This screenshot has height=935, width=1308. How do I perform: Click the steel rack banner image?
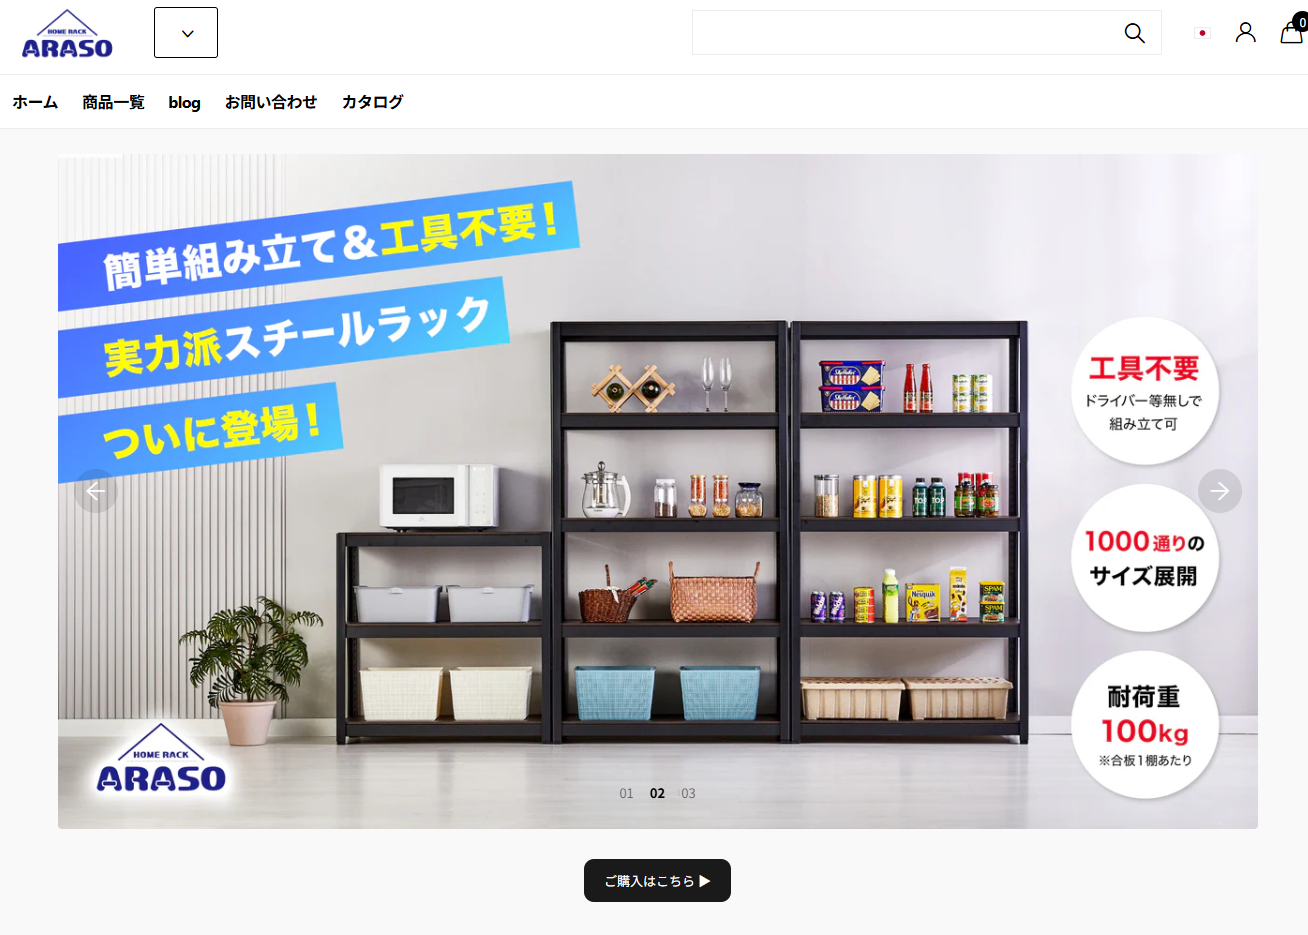(x=658, y=491)
